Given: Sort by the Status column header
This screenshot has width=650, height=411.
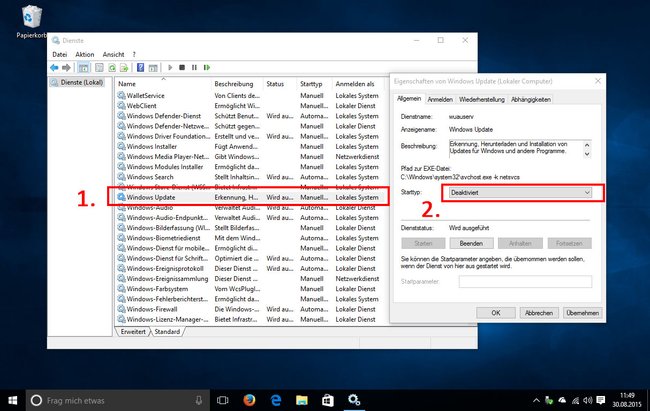Looking at the screenshot, I should pos(280,84).
